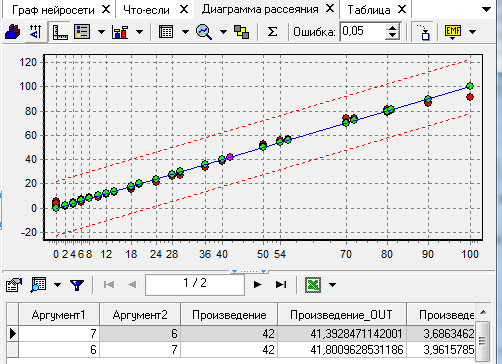This screenshot has width=502, height=364.
Task: Click the blue filter funnel icon
Action: (77, 285)
